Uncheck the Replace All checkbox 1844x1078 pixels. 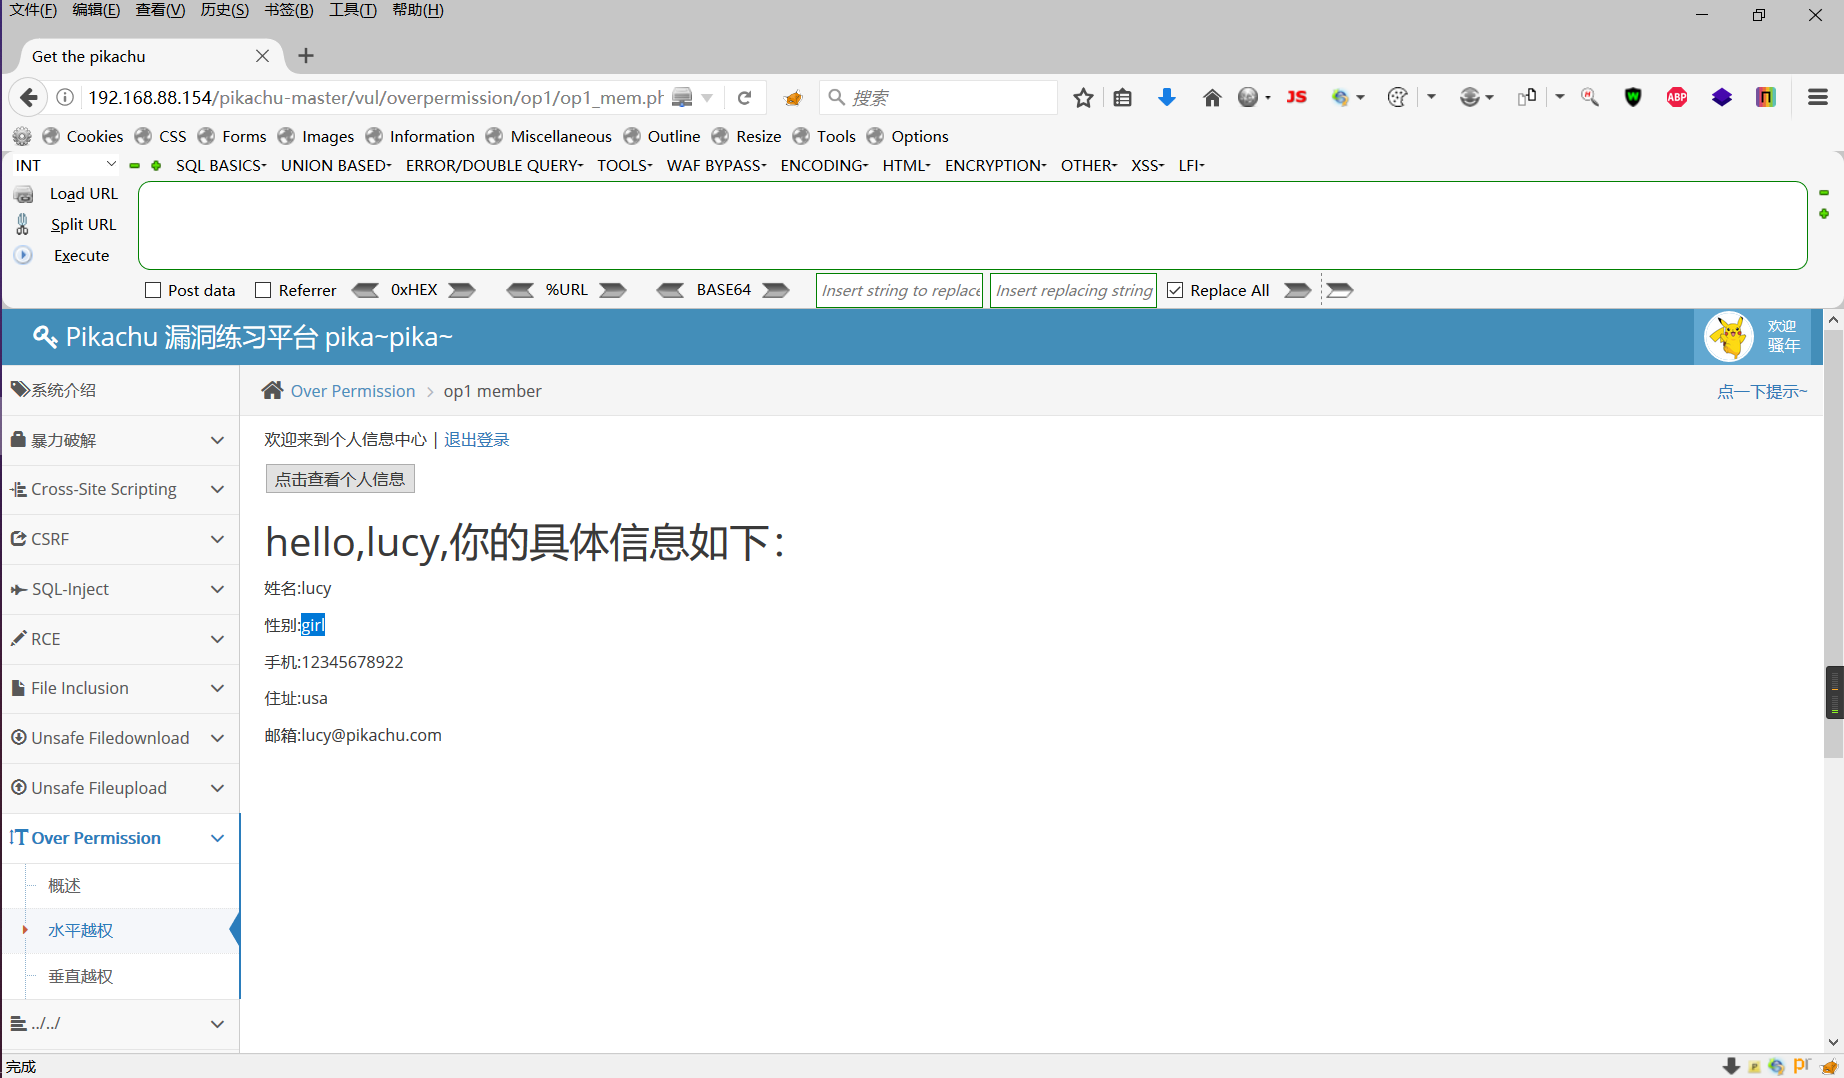[x=1175, y=290]
